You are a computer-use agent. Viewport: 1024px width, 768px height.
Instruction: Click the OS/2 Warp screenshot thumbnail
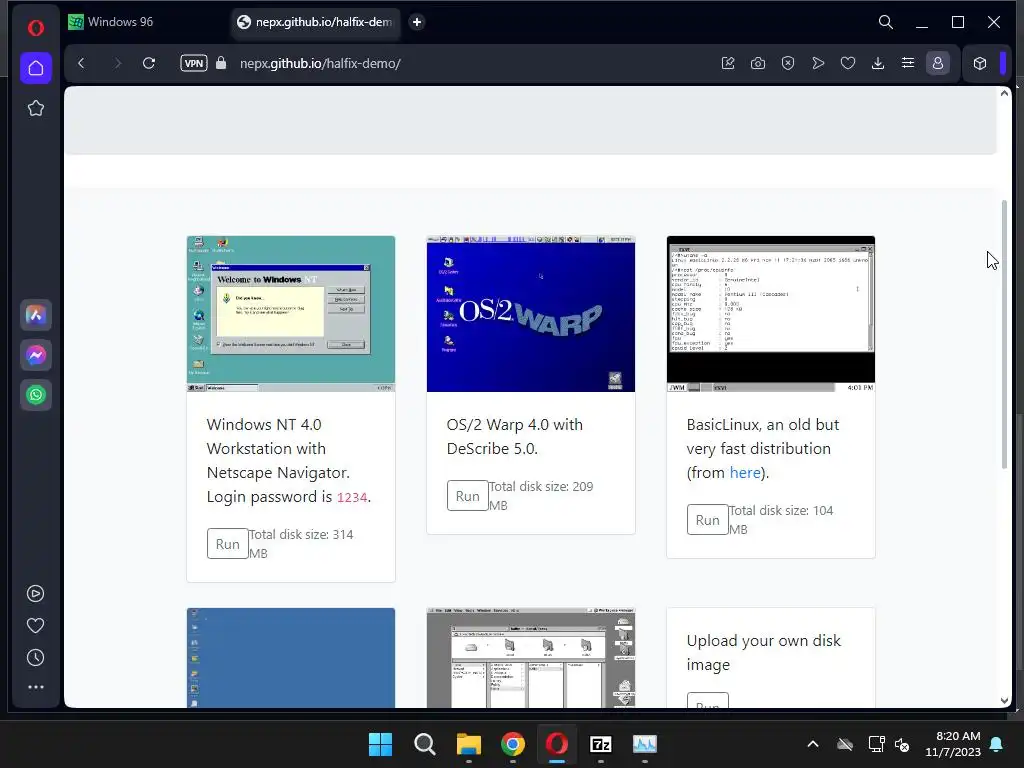[530, 313]
